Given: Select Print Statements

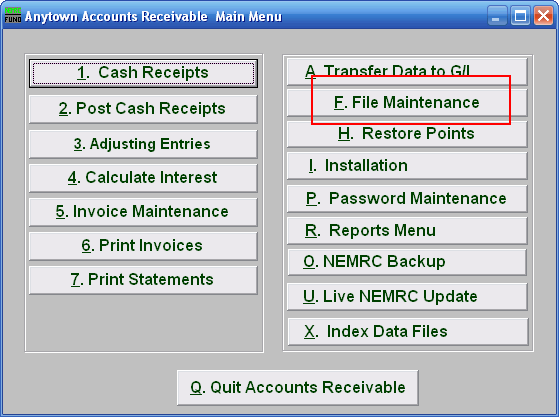Looking at the screenshot, I should coord(143,280).
